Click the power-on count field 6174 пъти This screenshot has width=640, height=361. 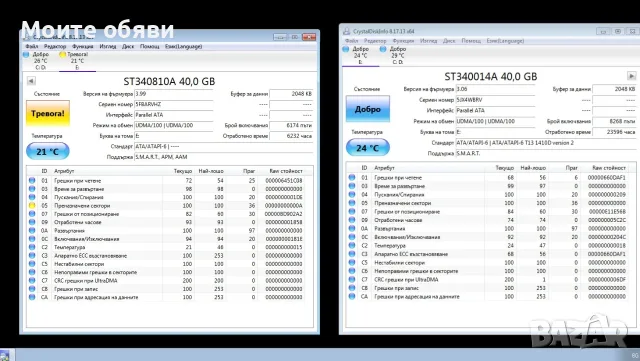point(291,125)
